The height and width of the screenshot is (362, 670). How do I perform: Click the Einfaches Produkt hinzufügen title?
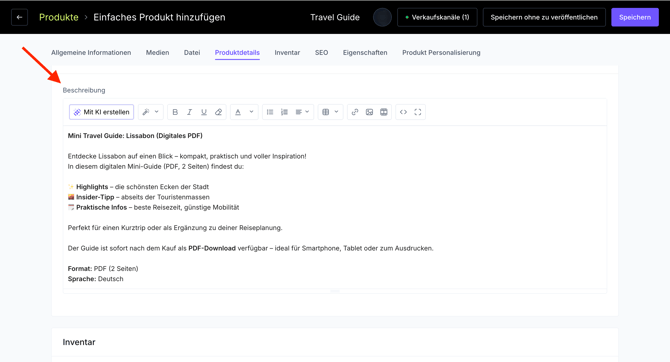[159, 18]
